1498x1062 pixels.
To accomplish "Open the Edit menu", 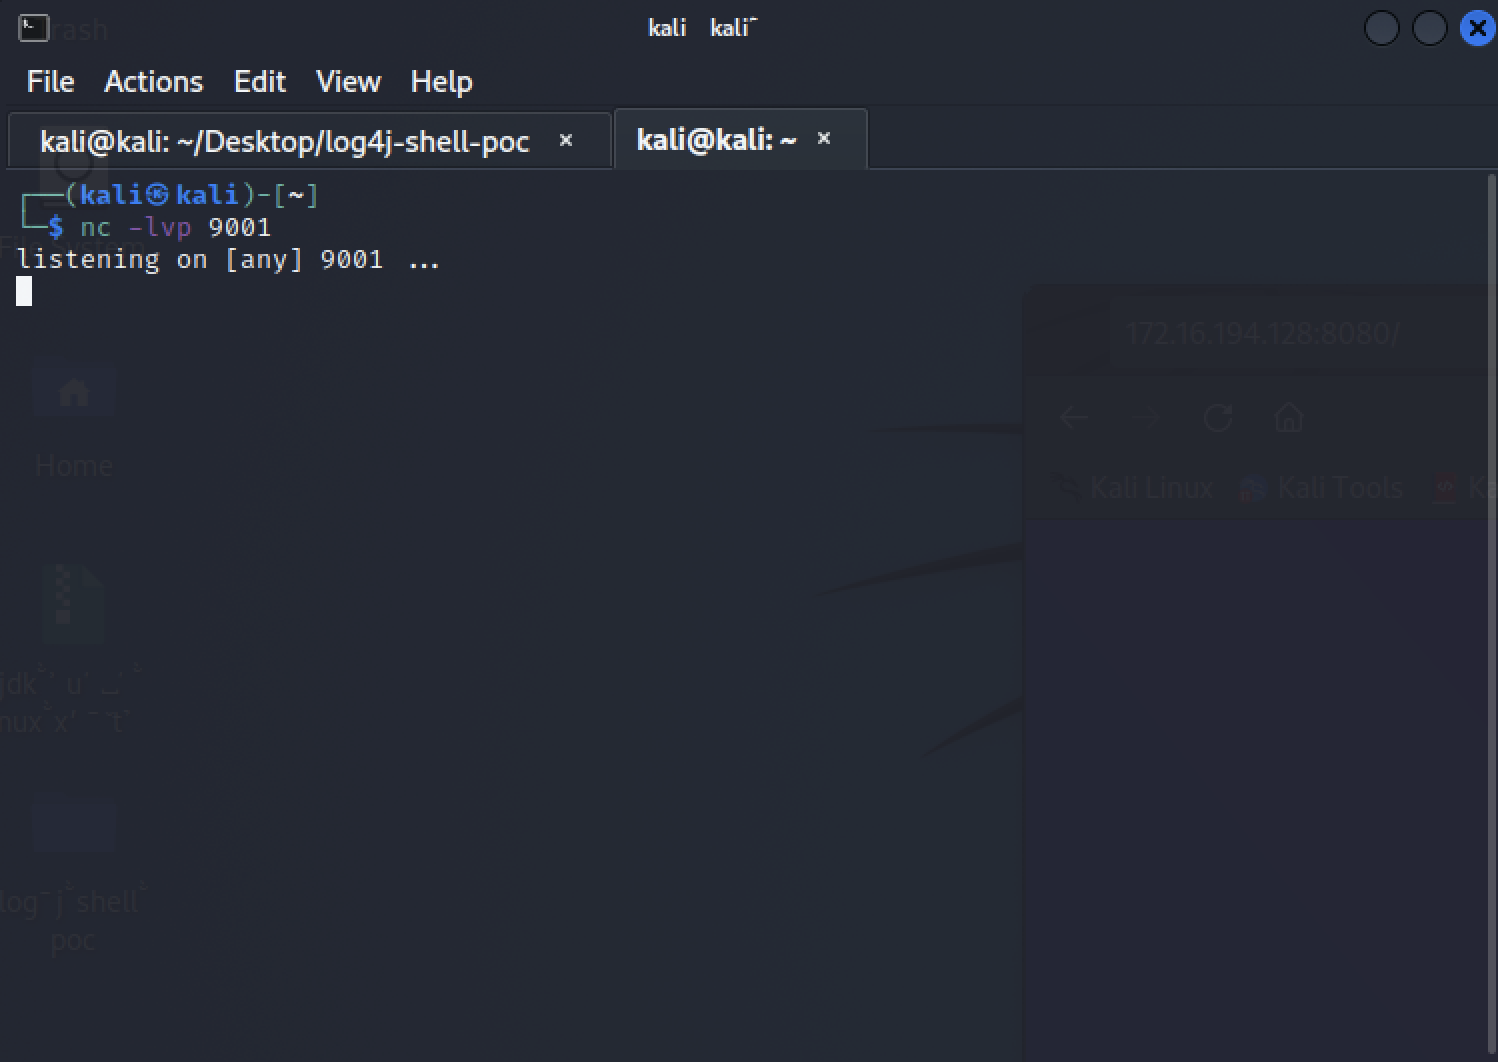I will pos(259,81).
